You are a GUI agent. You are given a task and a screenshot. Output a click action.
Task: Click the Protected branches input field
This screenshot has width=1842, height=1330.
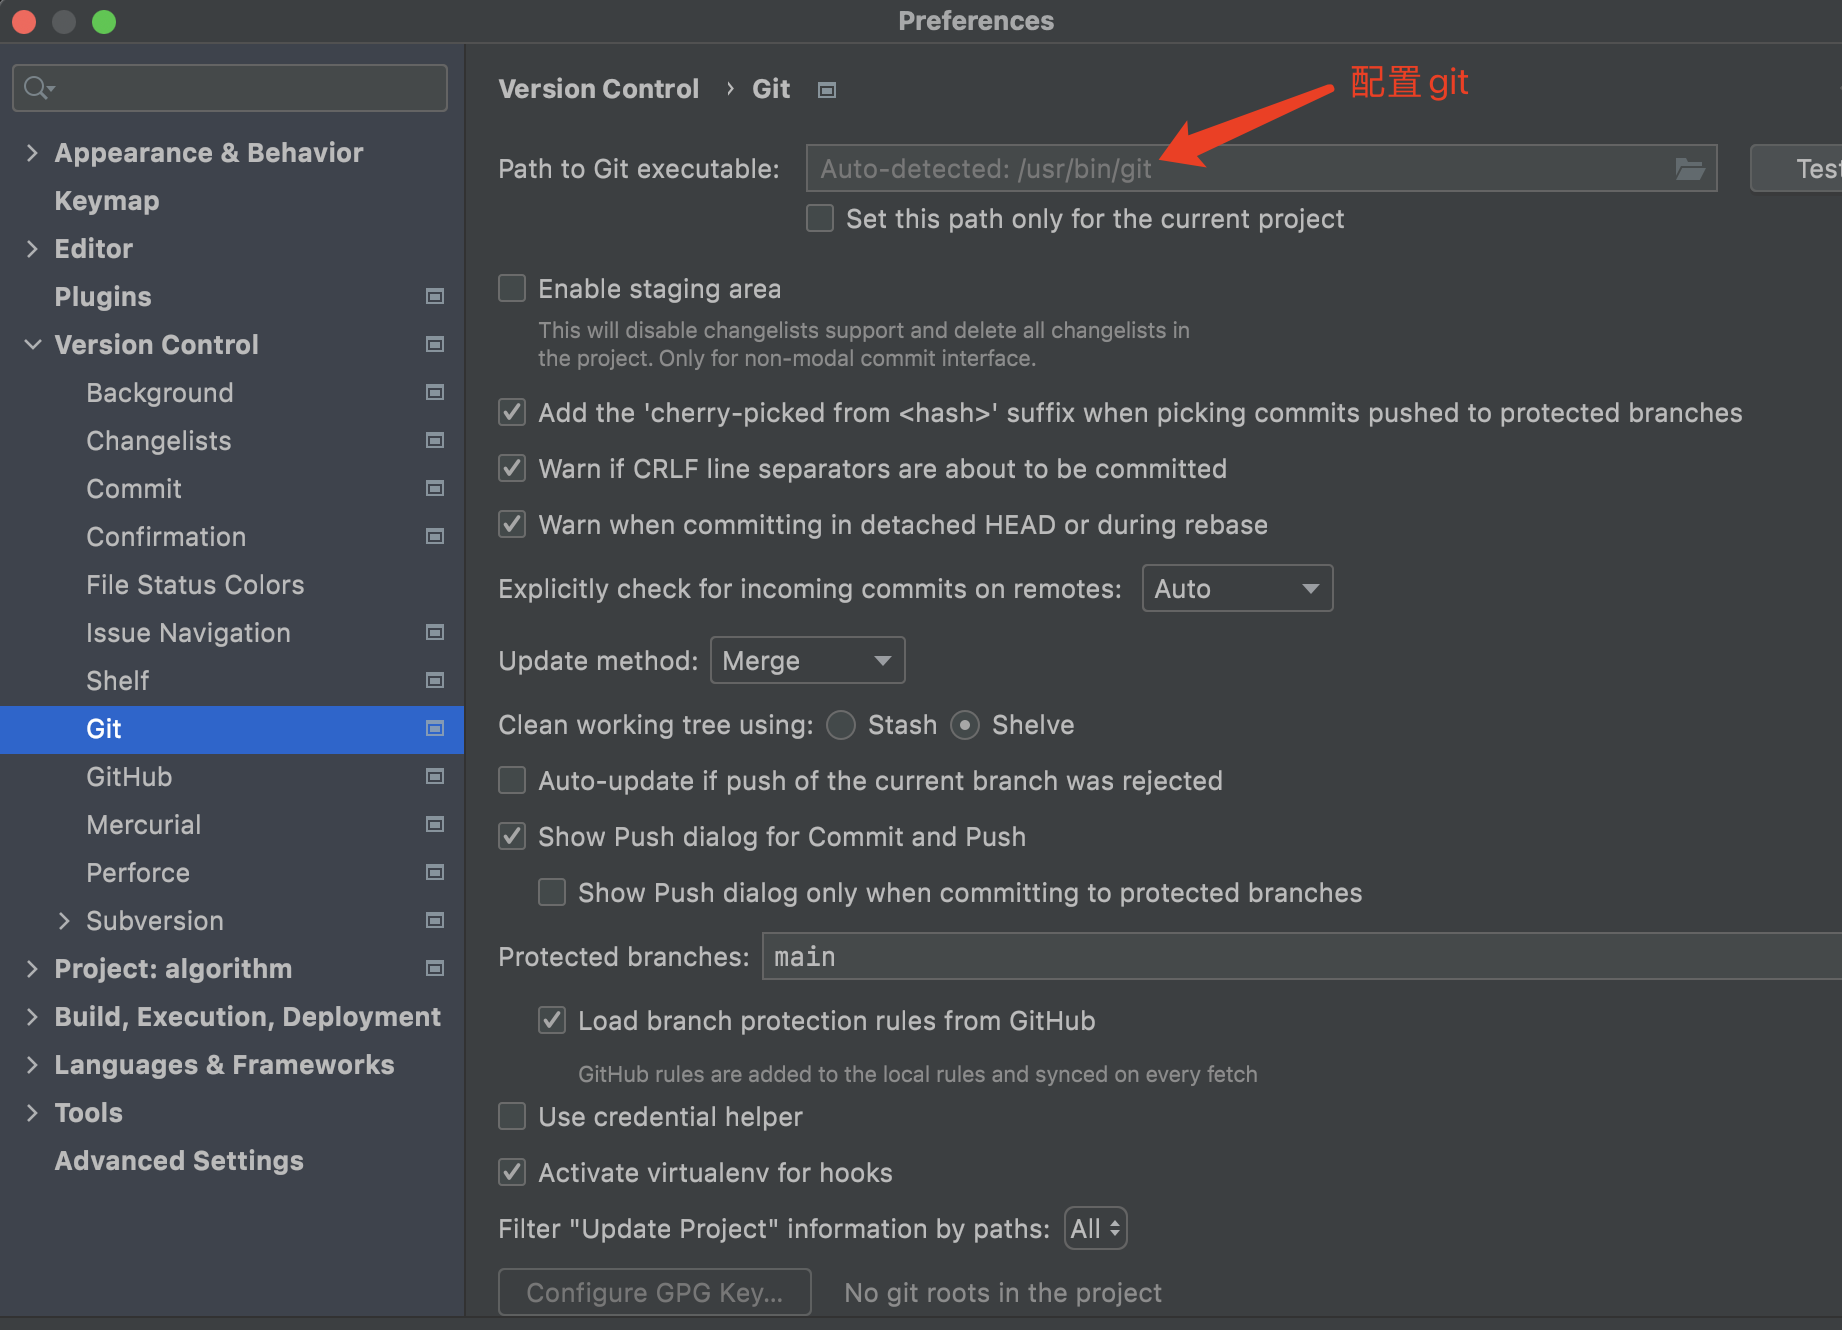coord(1300,957)
